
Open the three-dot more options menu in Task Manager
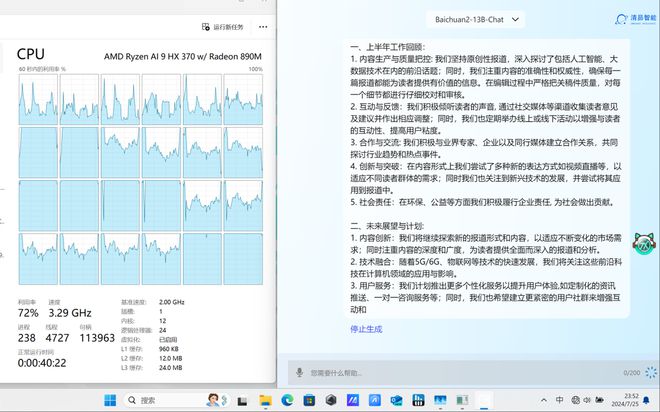point(263,27)
